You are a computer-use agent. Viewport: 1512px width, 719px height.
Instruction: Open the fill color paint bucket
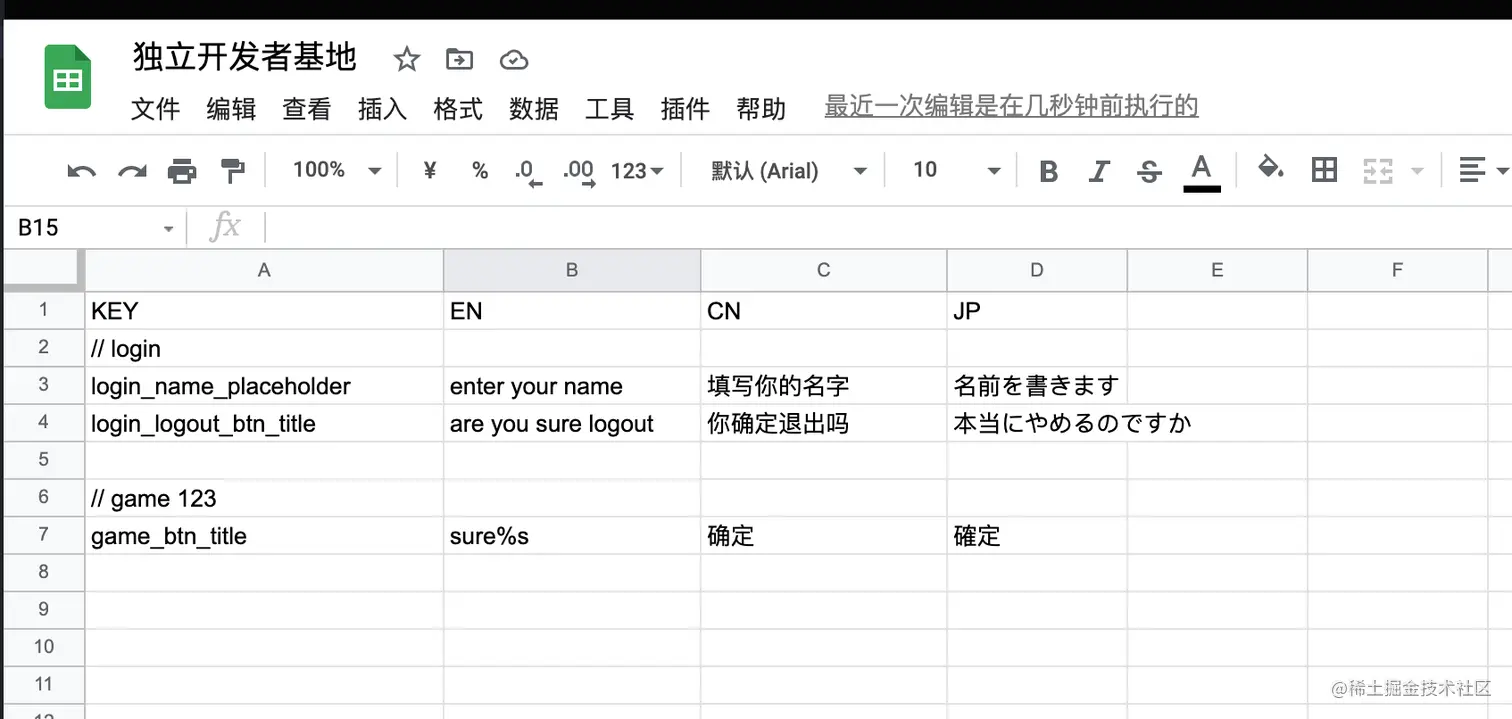pos(1270,169)
